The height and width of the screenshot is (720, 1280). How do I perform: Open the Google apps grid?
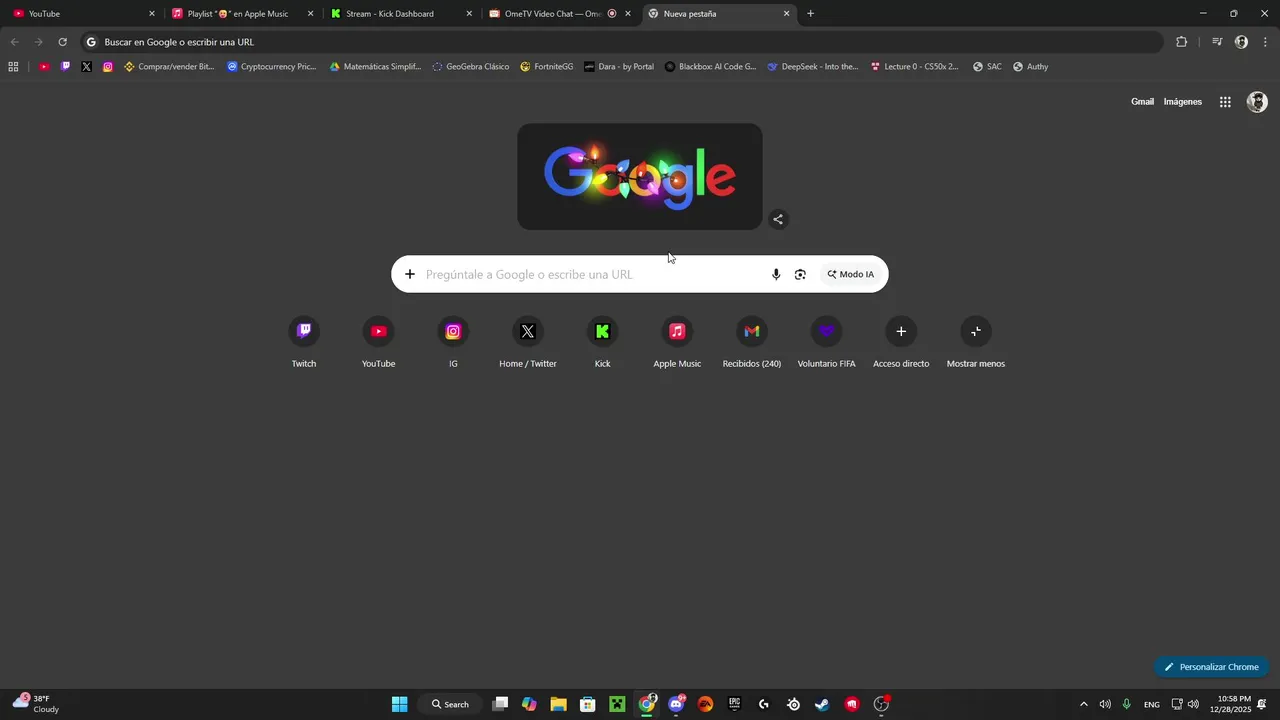(1225, 102)
